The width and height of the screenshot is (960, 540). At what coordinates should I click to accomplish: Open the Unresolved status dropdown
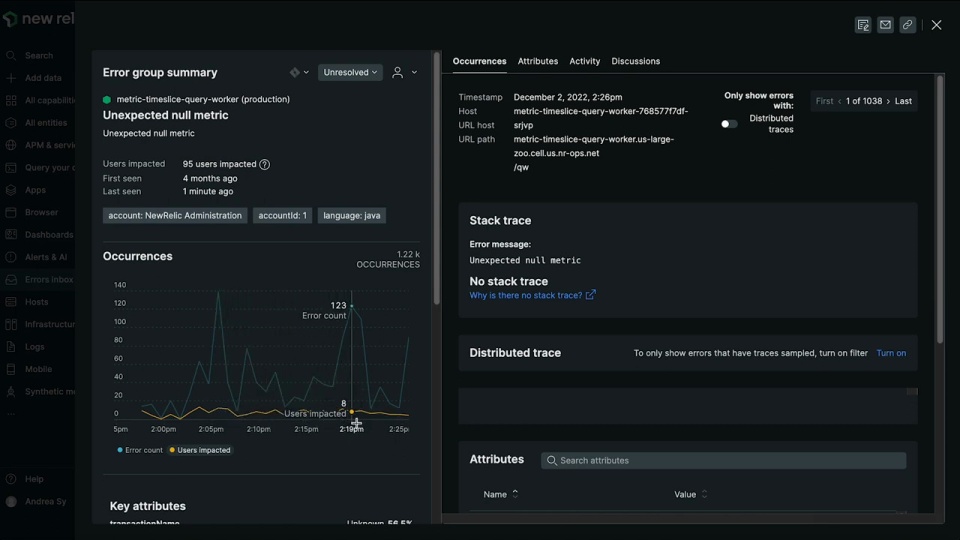[350, 72]
